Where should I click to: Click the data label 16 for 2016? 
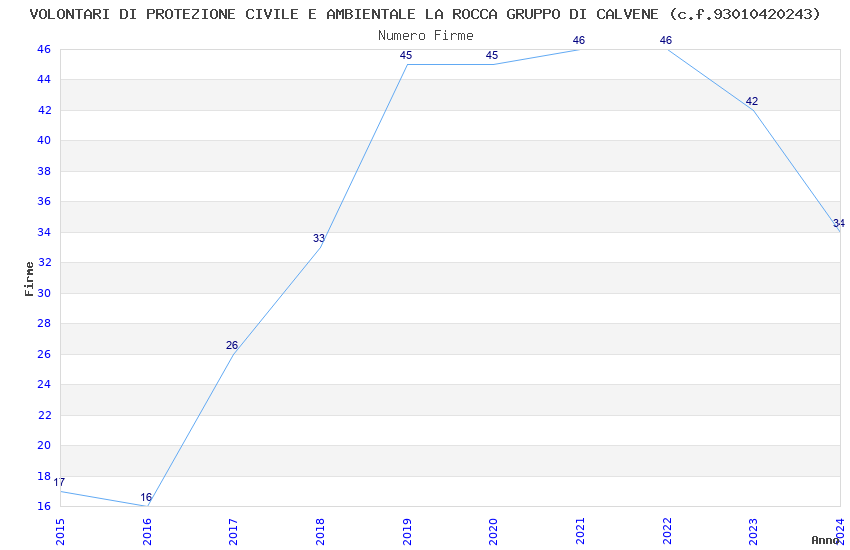(146, 497)
